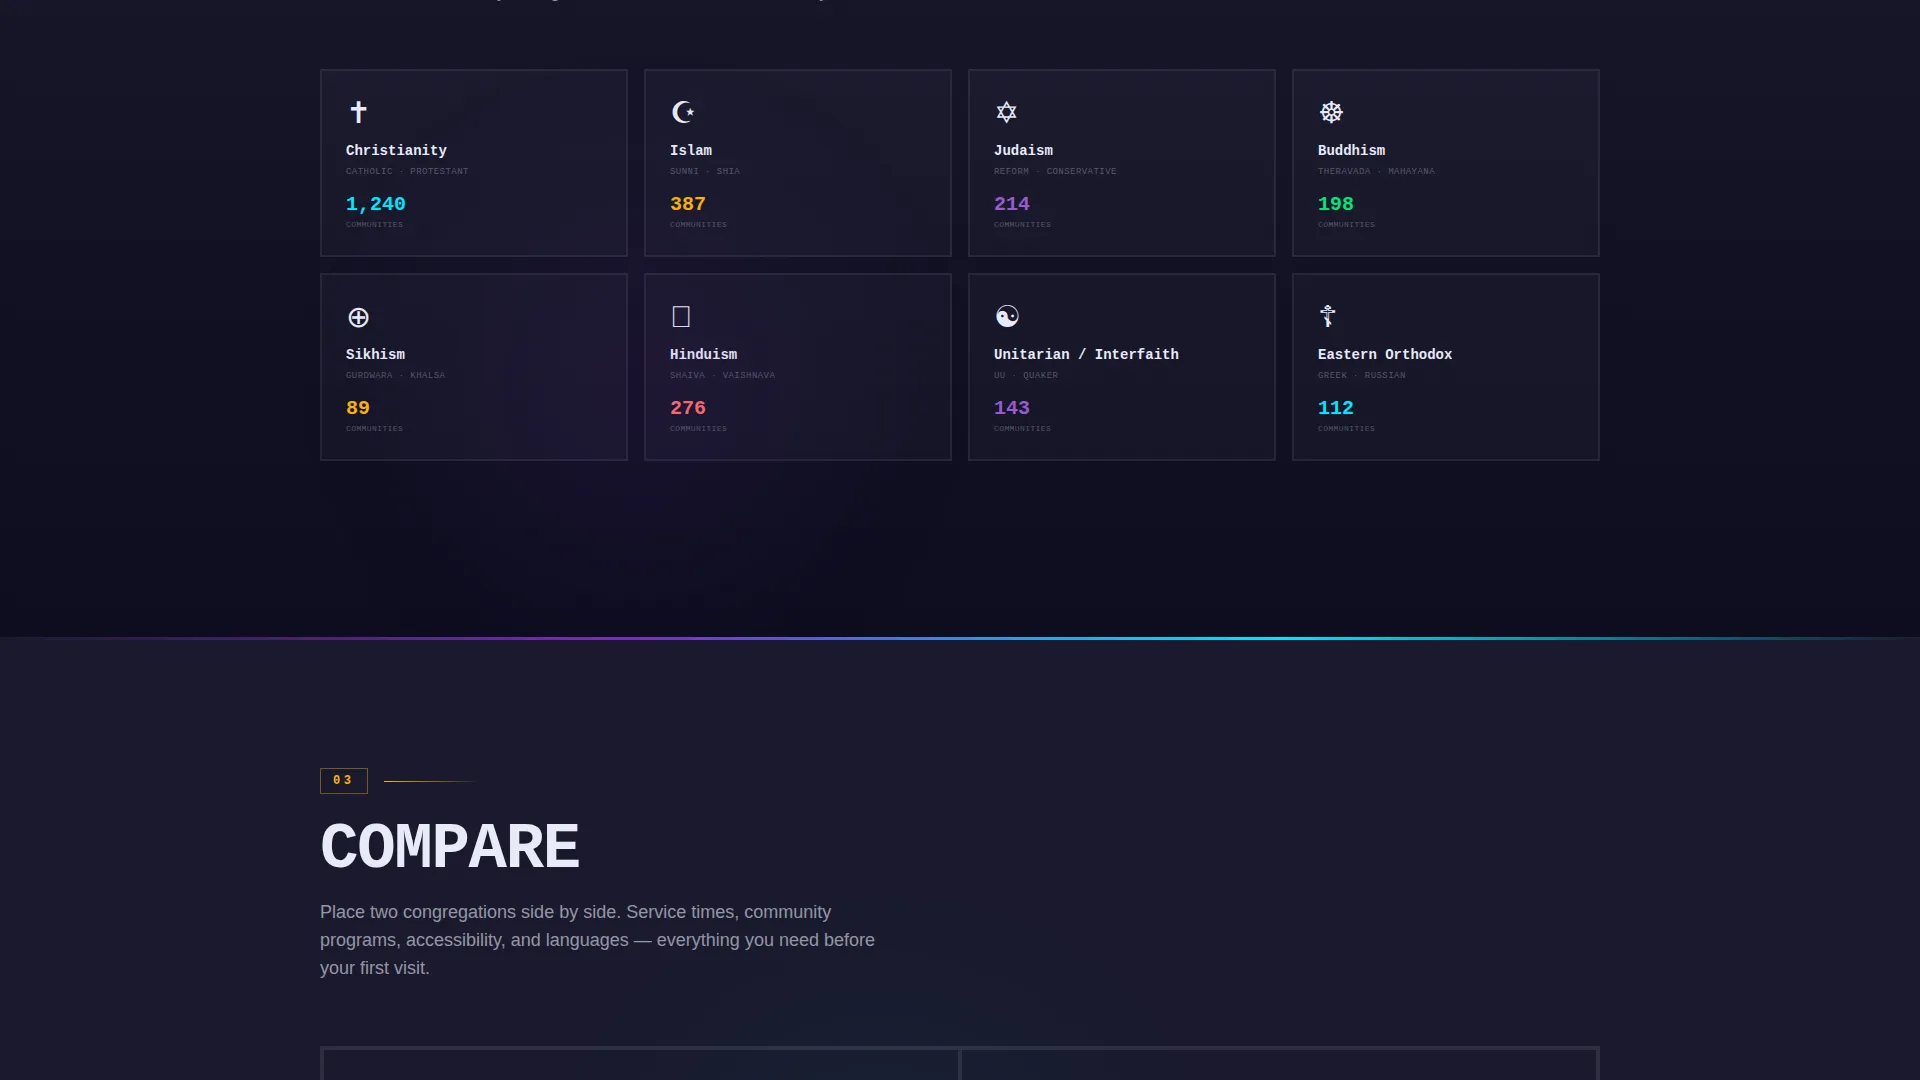Click the Theravada · Mahayana subtitle
Screen dimensions: 1920x1080
1376,172
